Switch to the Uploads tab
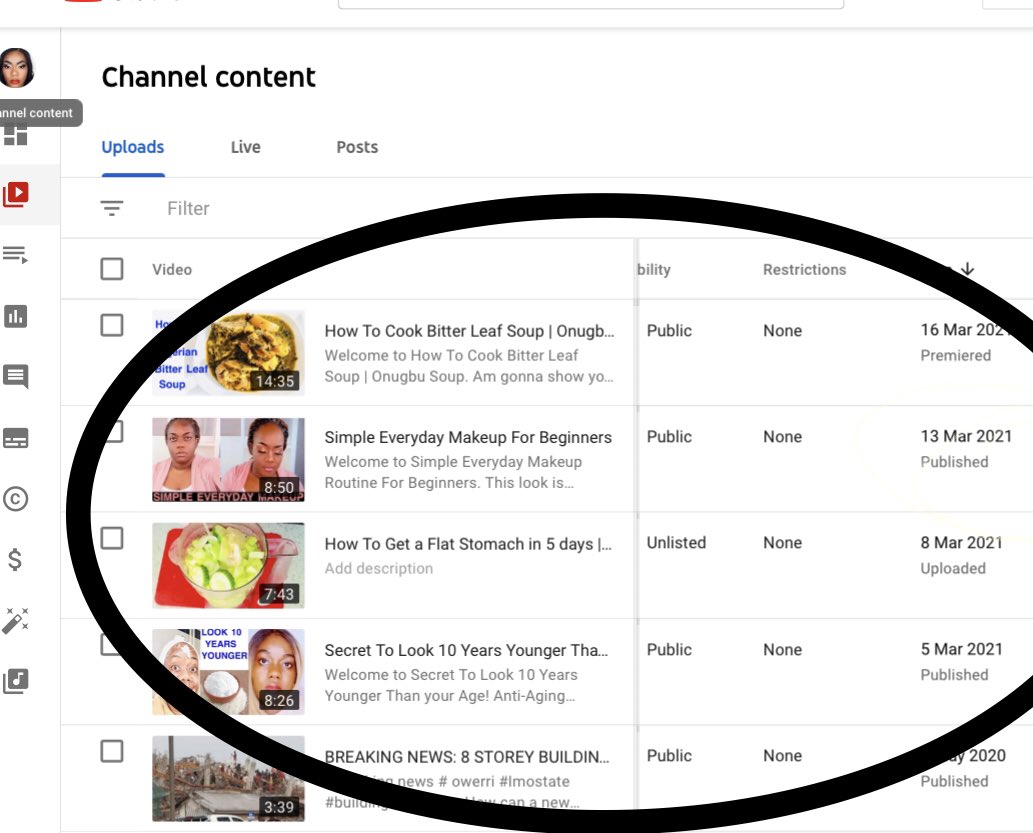This screenshot has height=833, width=1033. [x=132, y=147]
